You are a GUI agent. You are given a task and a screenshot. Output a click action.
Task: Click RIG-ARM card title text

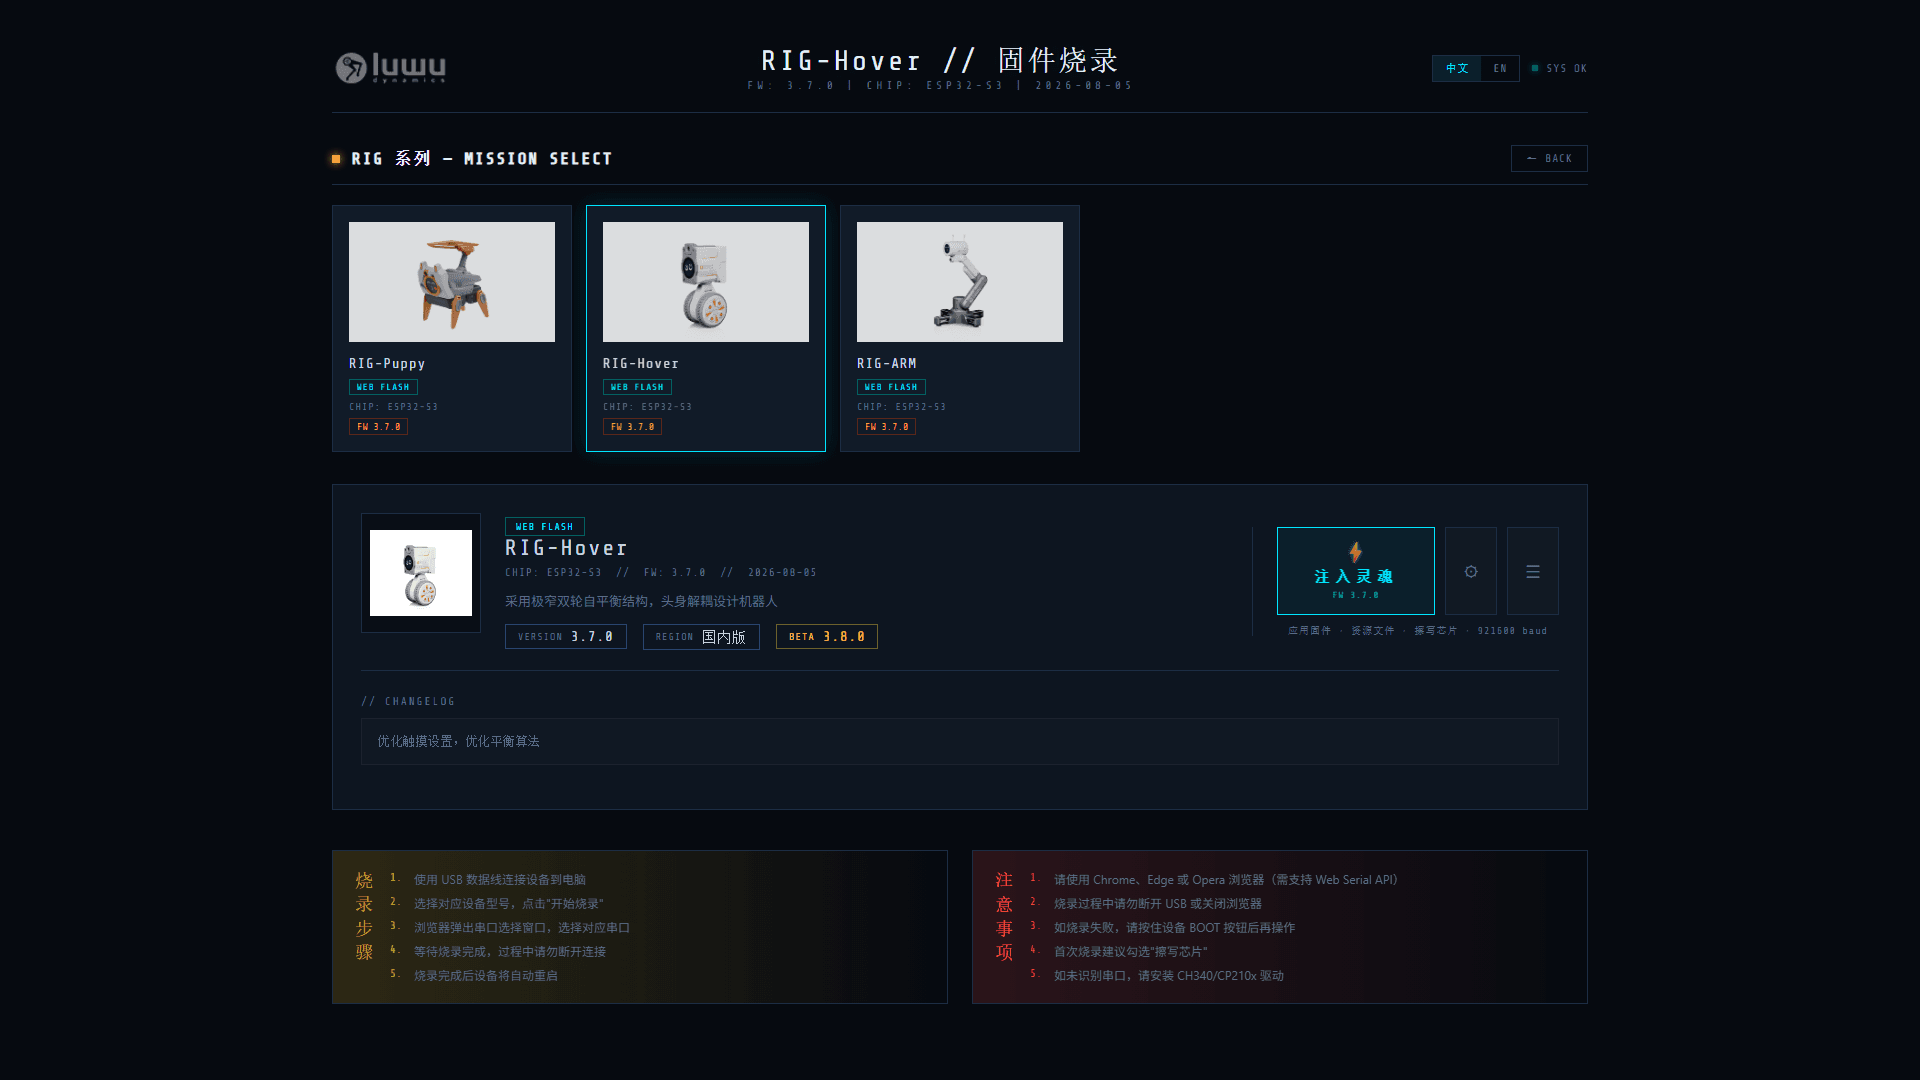coord(887,363)
